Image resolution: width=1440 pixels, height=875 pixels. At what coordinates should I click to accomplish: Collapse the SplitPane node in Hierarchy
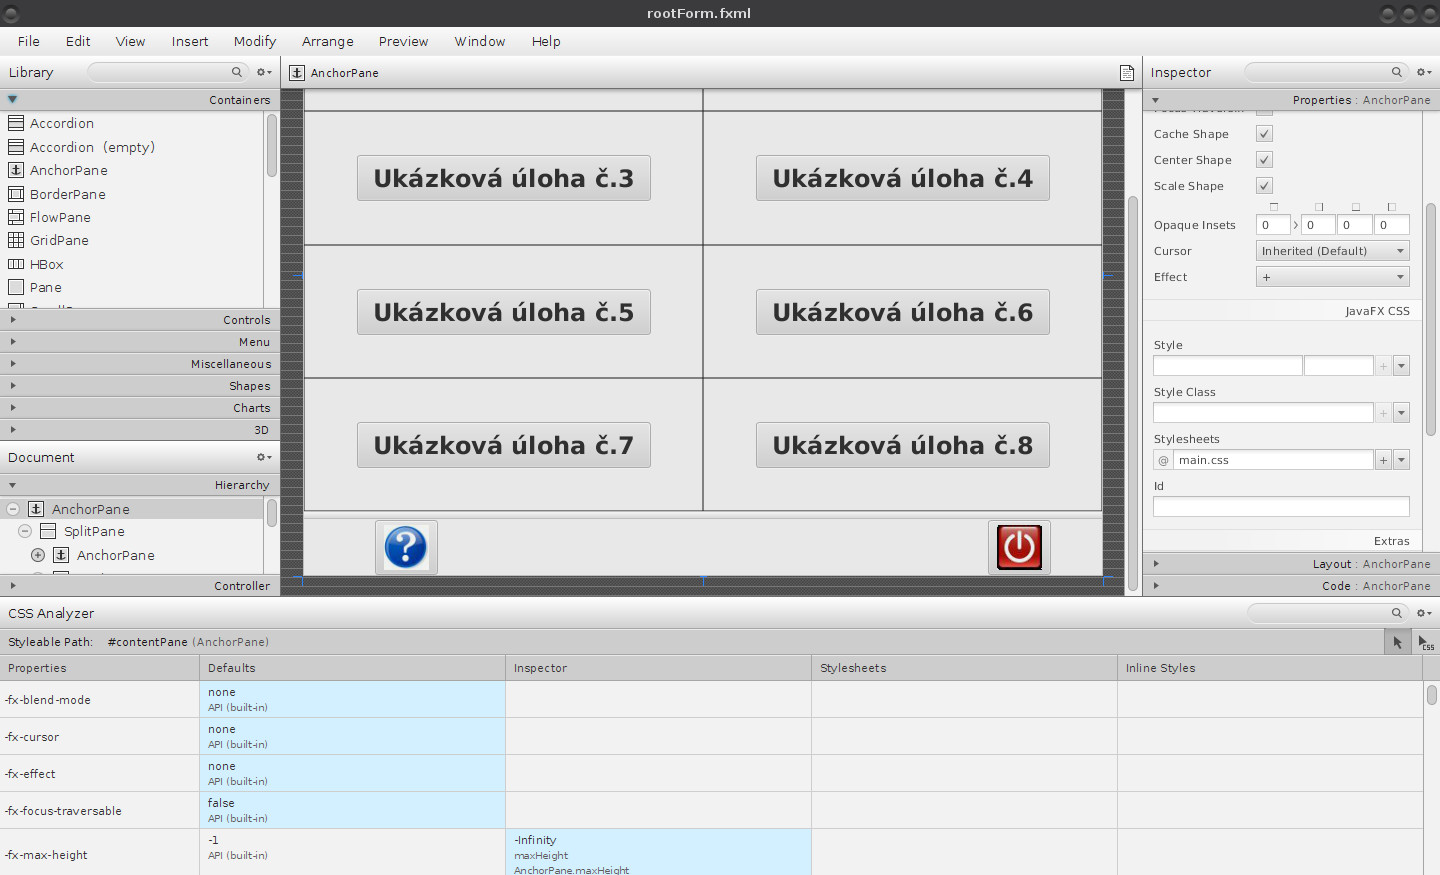[x=25, y=531]
